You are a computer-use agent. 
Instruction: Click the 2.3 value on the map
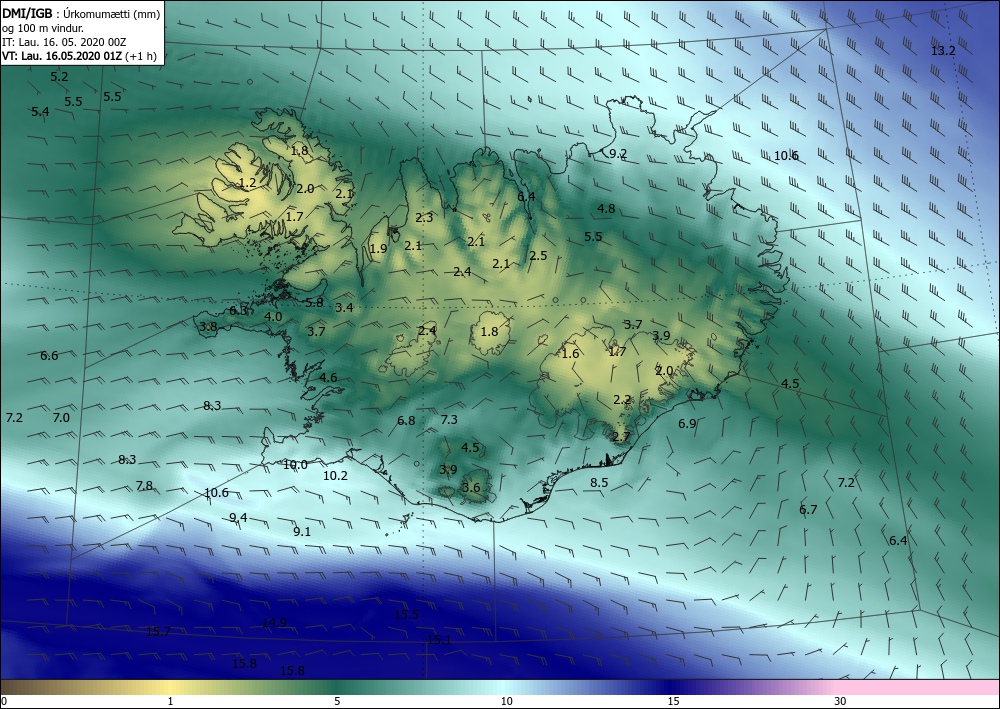click(x=424, y=218)
